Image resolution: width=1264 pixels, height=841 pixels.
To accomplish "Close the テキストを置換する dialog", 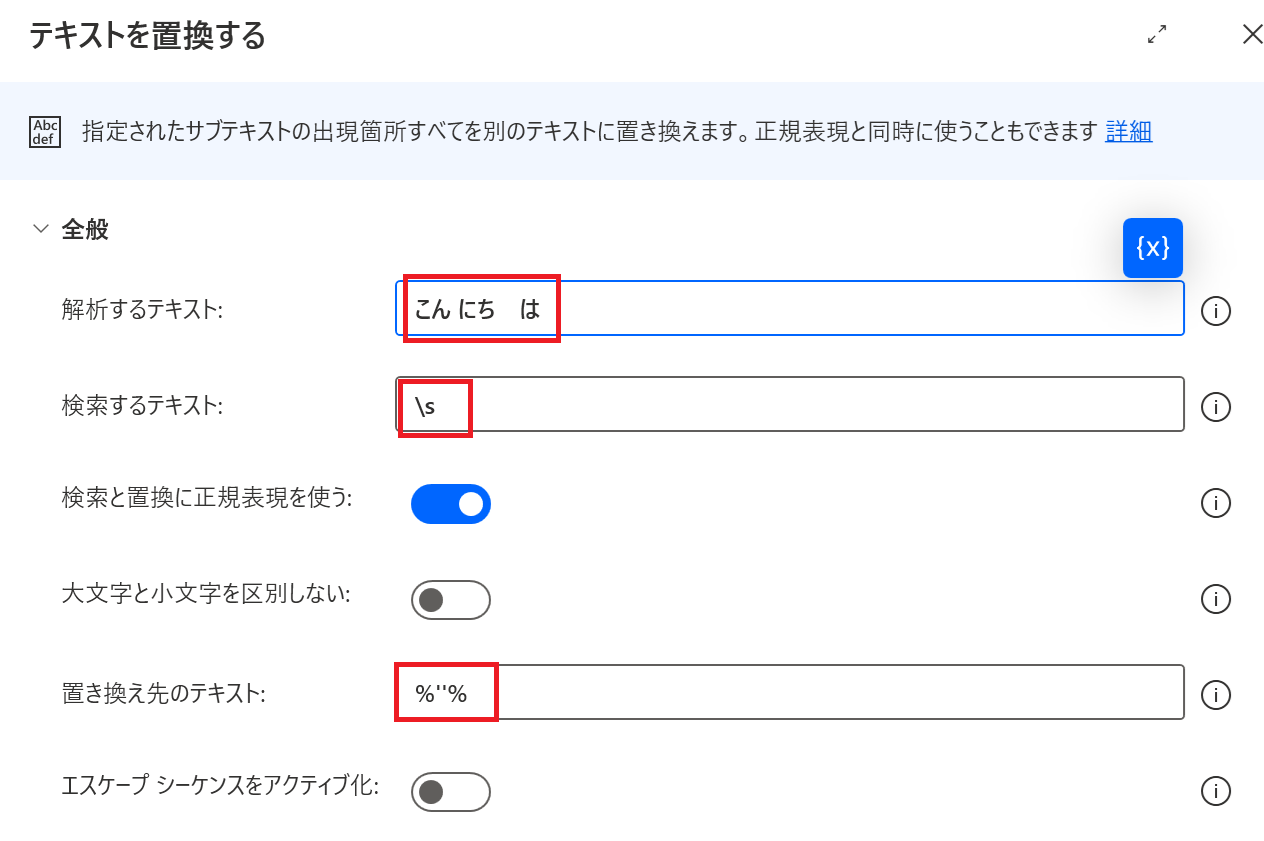I will (x=1252, y=35).
